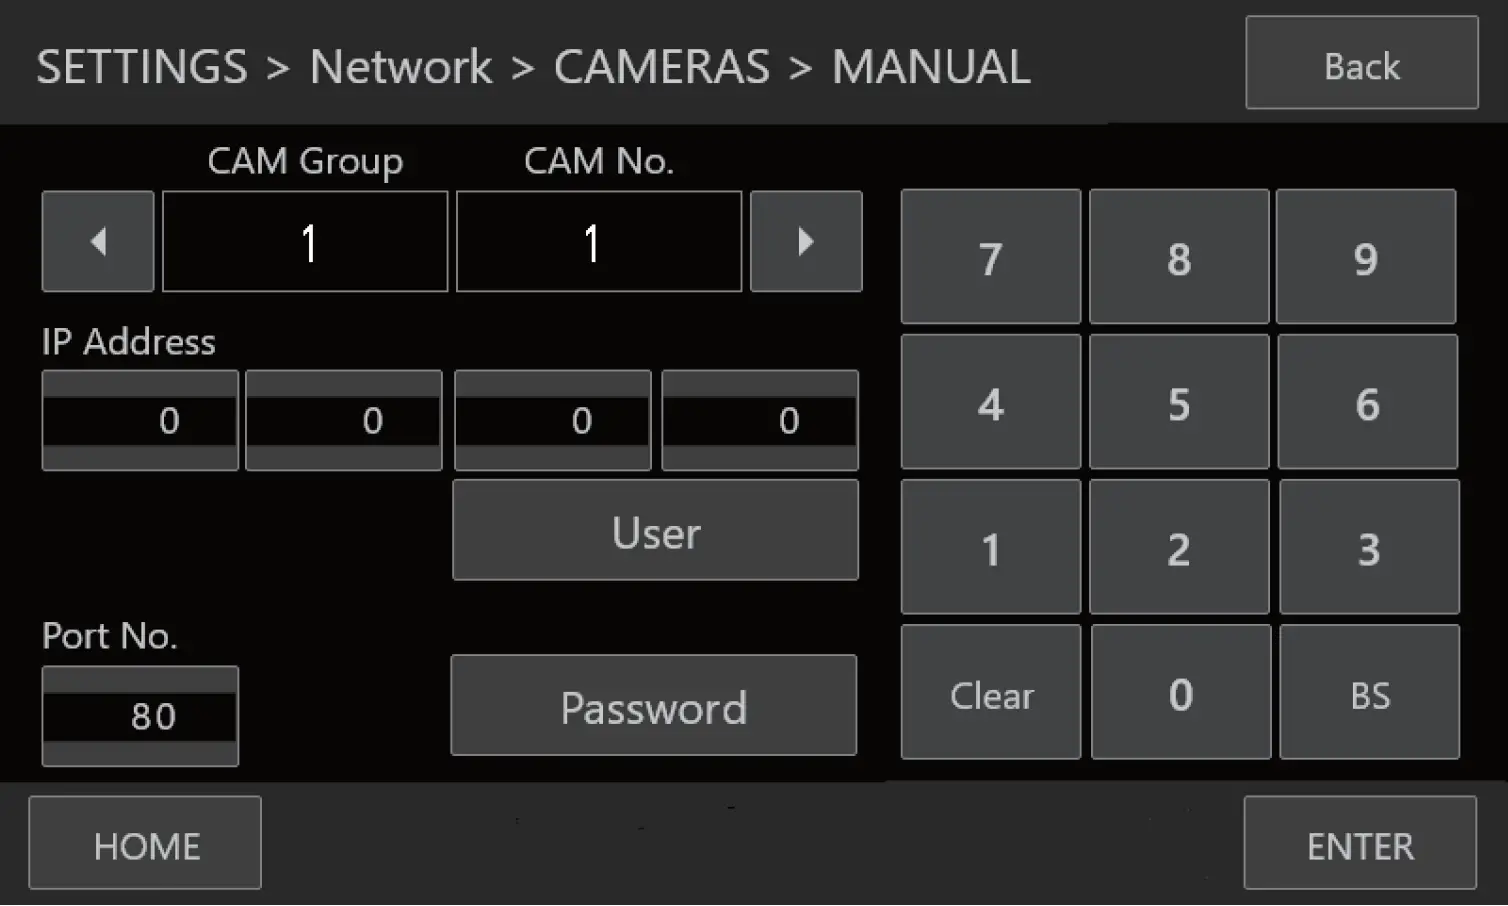The width and height of the screenshot is (1508, 906).
Task: Return to HOME screen
Action: 145,844
